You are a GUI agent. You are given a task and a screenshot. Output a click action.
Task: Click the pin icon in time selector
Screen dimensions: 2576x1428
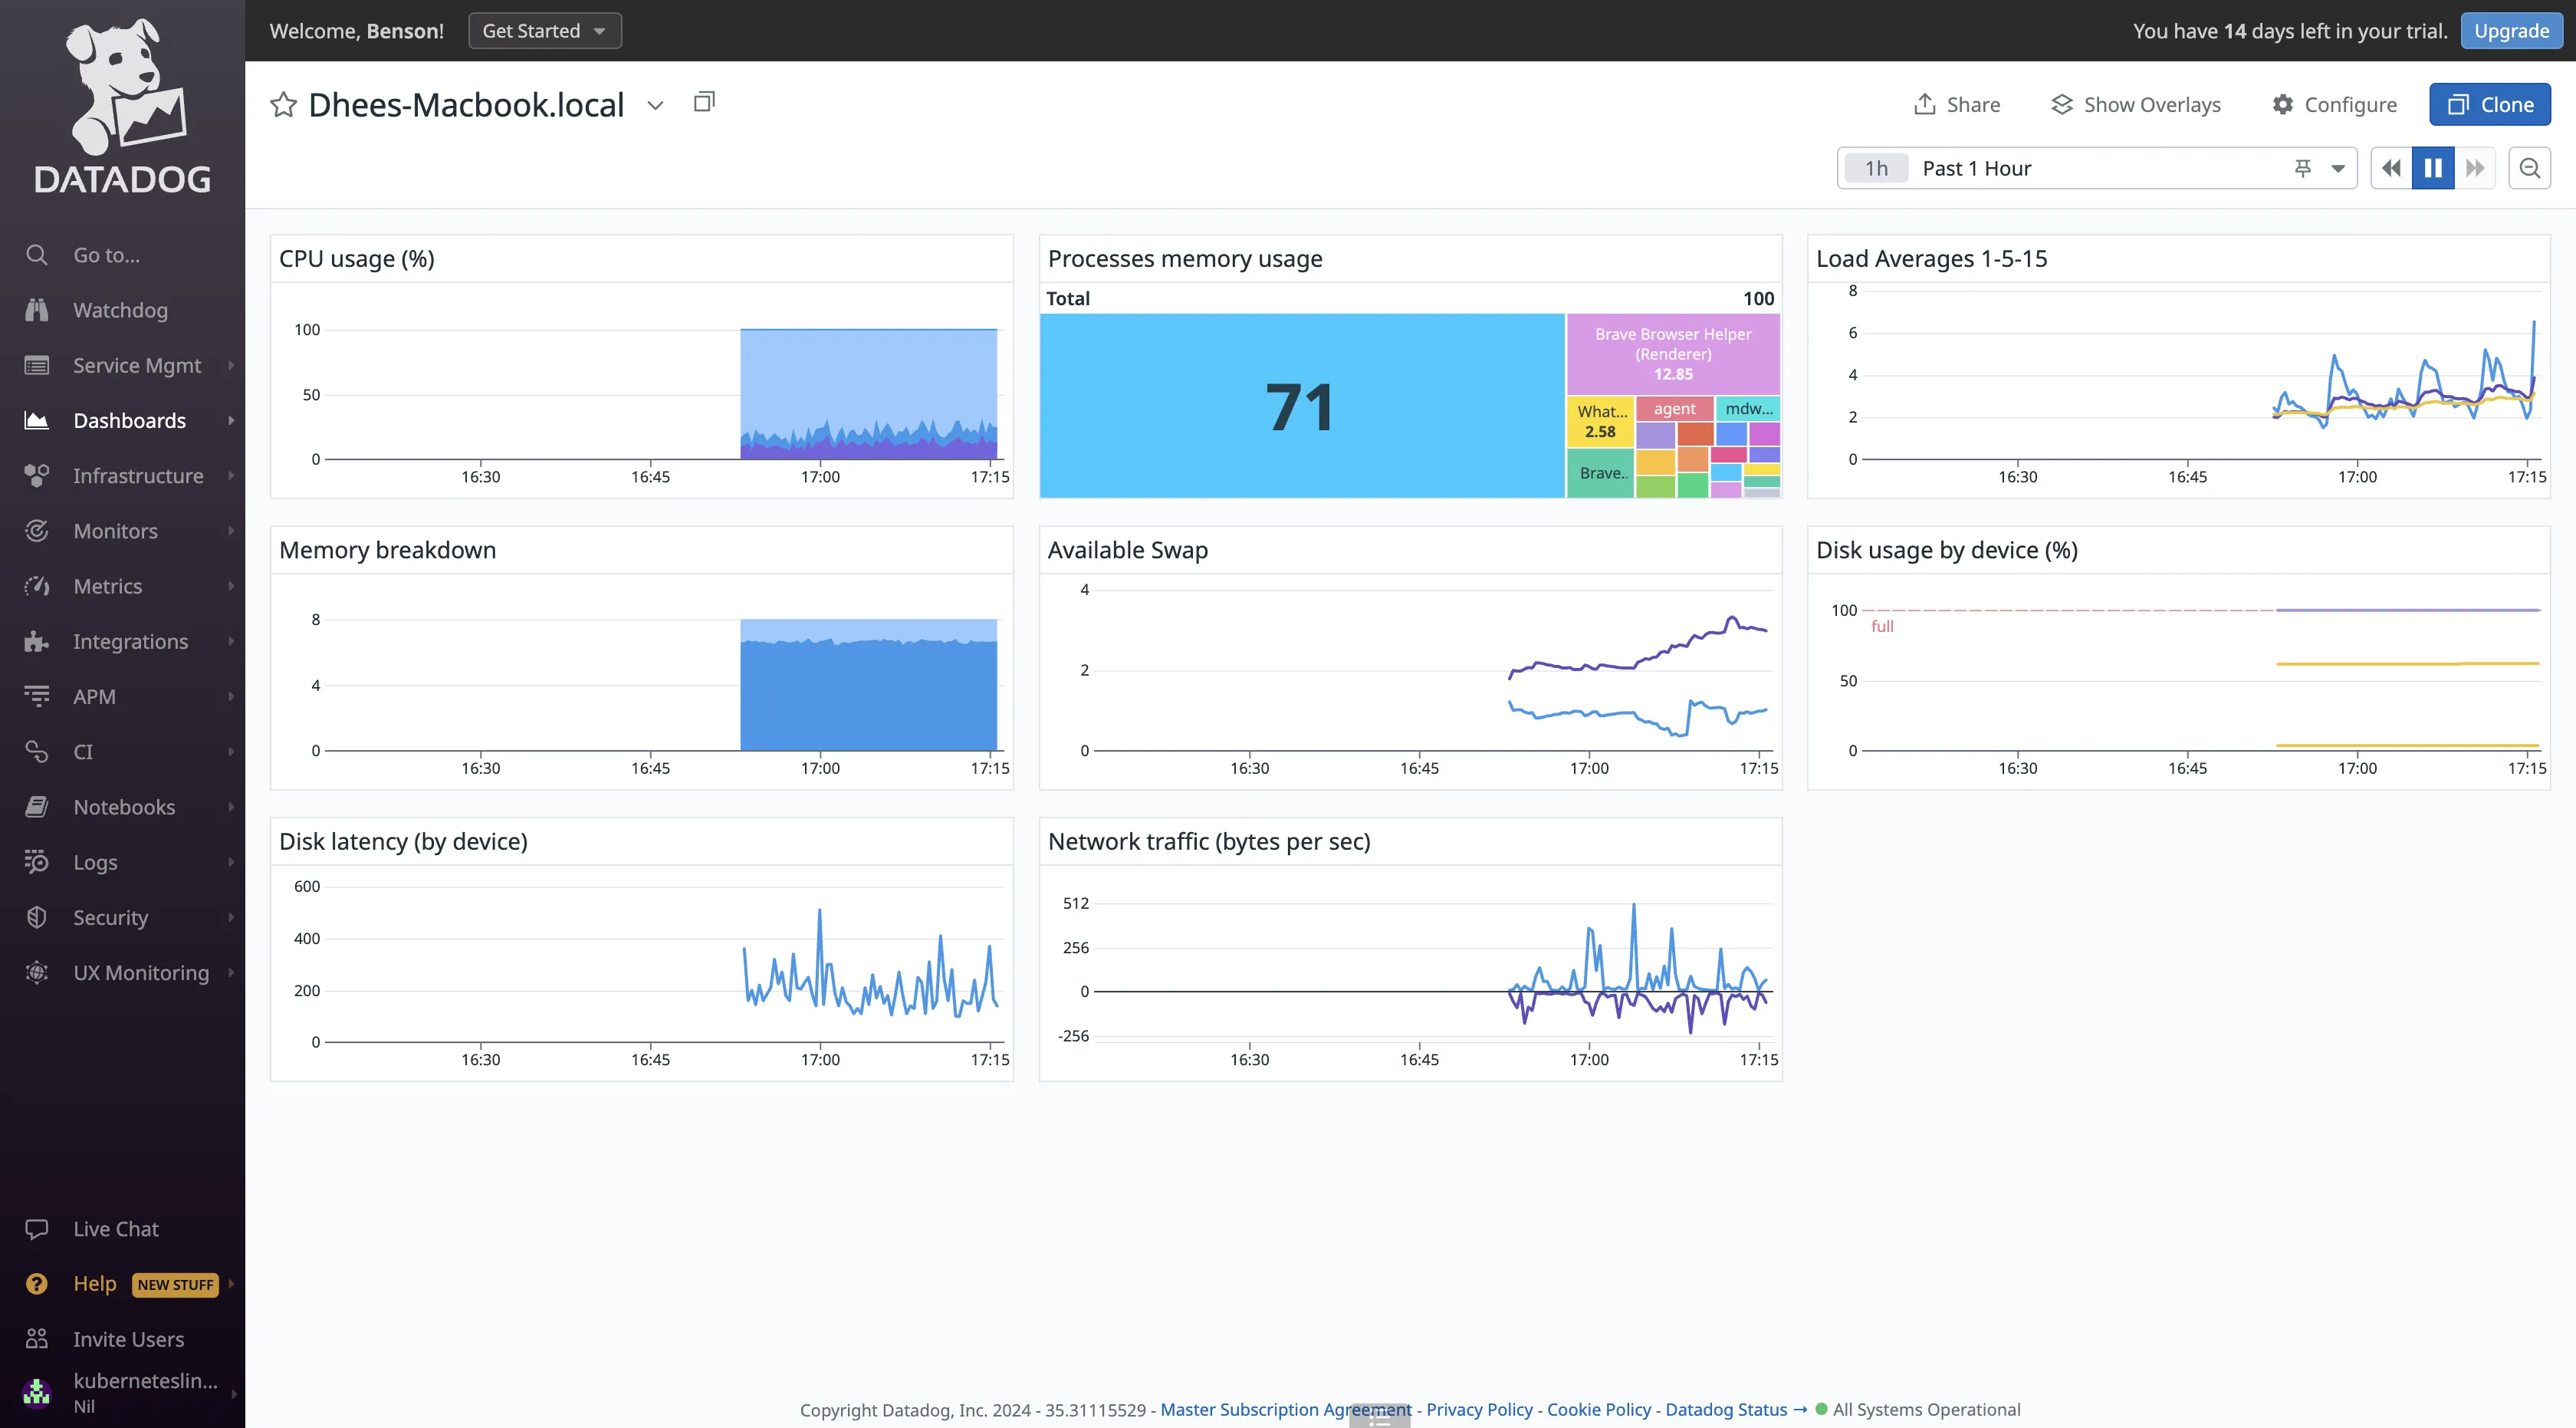click(2302, 168)
